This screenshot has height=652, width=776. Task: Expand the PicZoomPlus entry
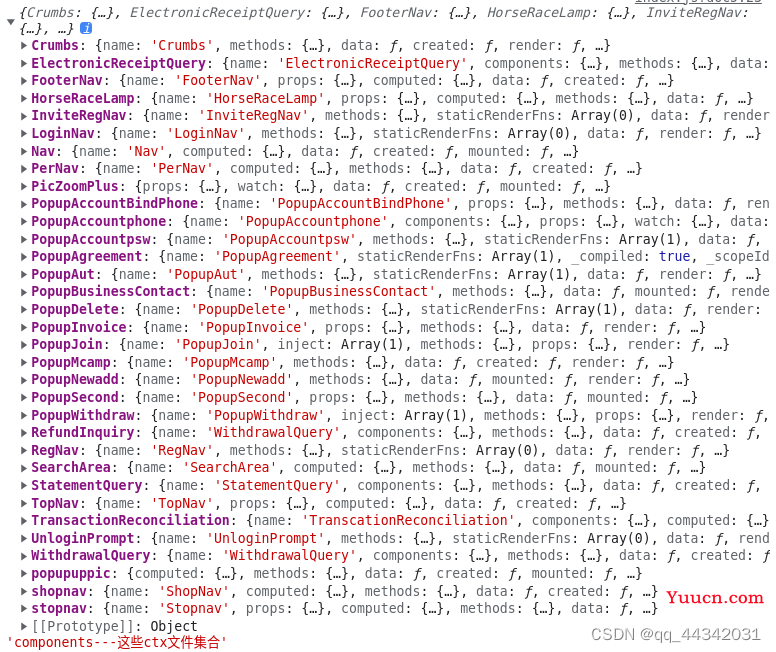pyautogui.click(x=24, y=187)
